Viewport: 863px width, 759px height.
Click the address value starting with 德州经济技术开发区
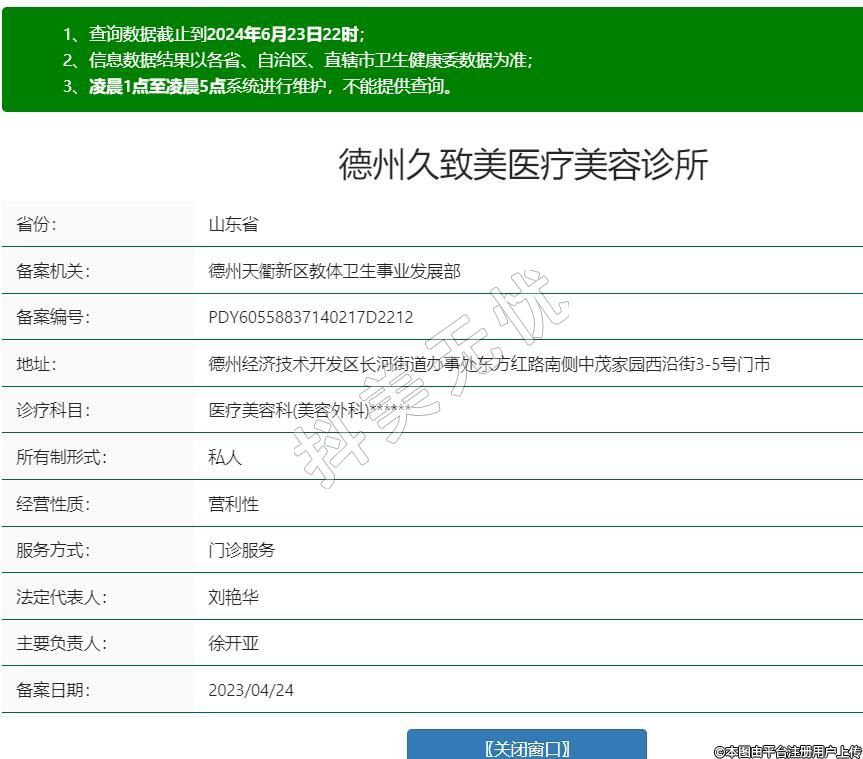[488, 364]
